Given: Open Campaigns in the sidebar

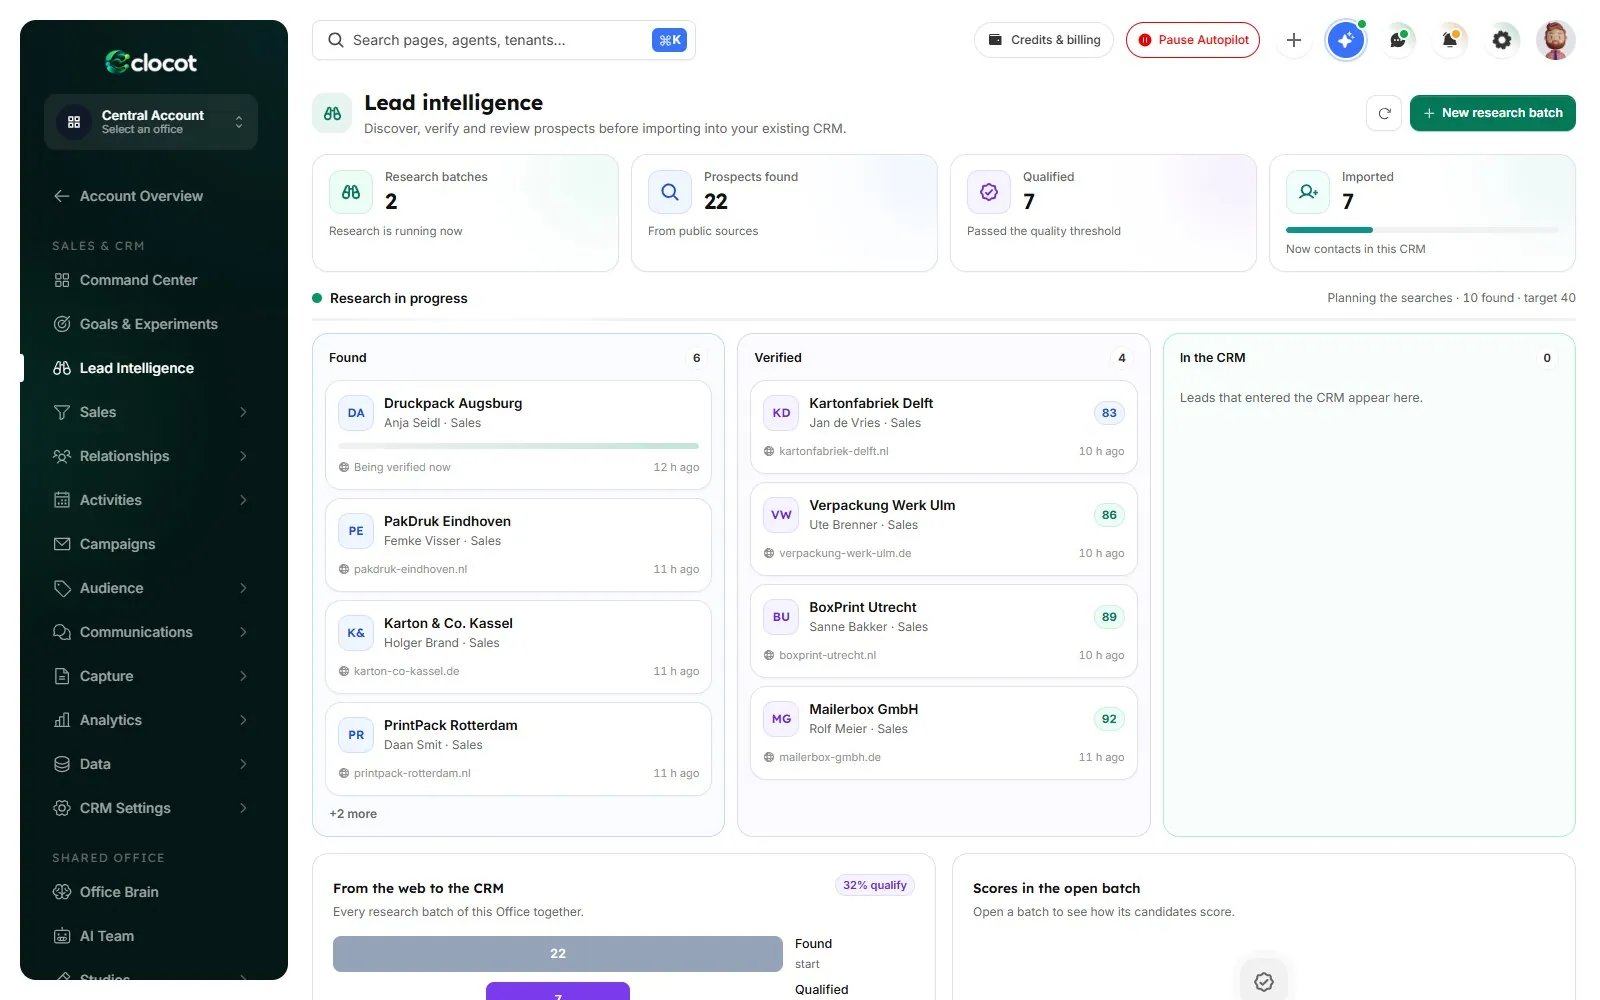Looking at the screenshot, I should (x=151, y=544).
